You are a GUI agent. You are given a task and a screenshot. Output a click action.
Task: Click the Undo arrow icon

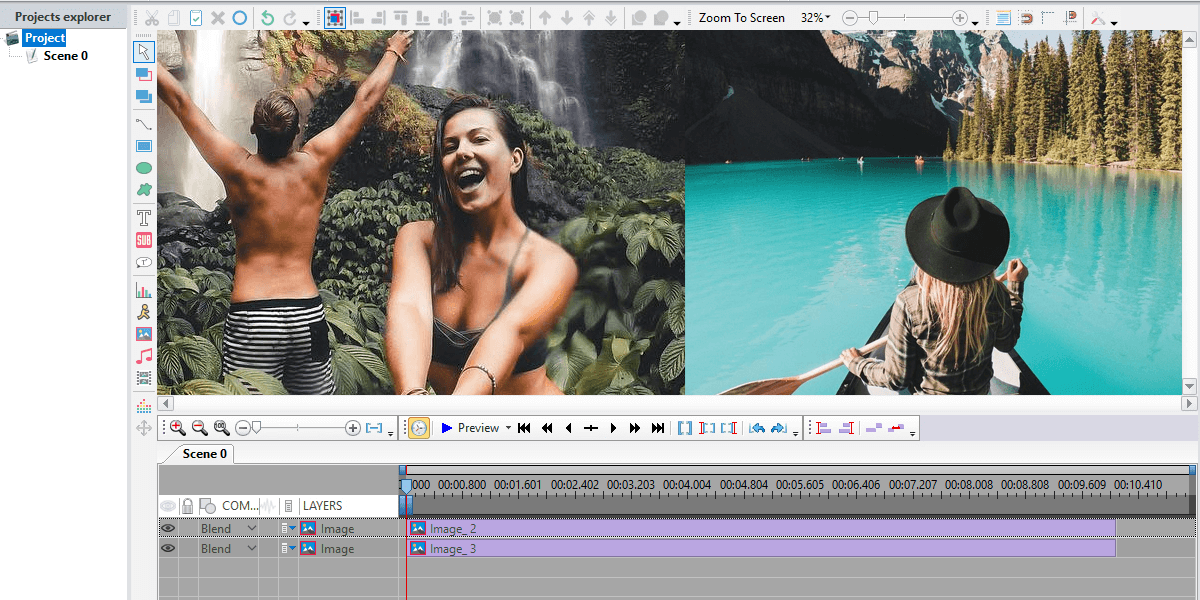click(x=267, y=18)
